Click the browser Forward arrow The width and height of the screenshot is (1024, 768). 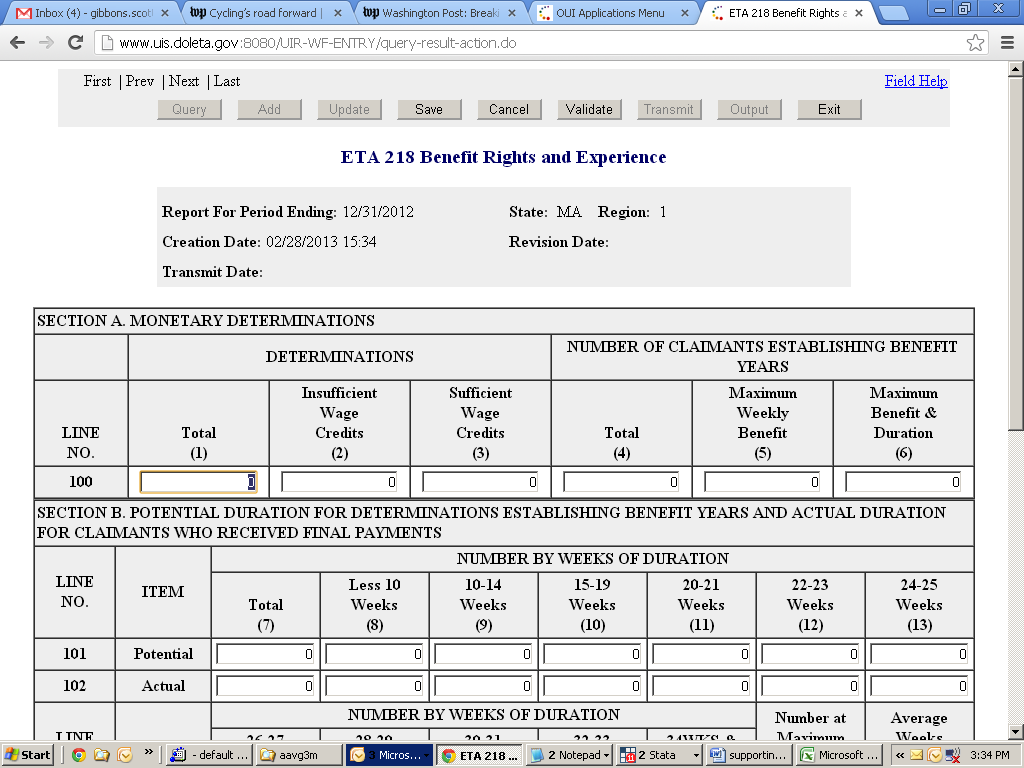point(46,43)
